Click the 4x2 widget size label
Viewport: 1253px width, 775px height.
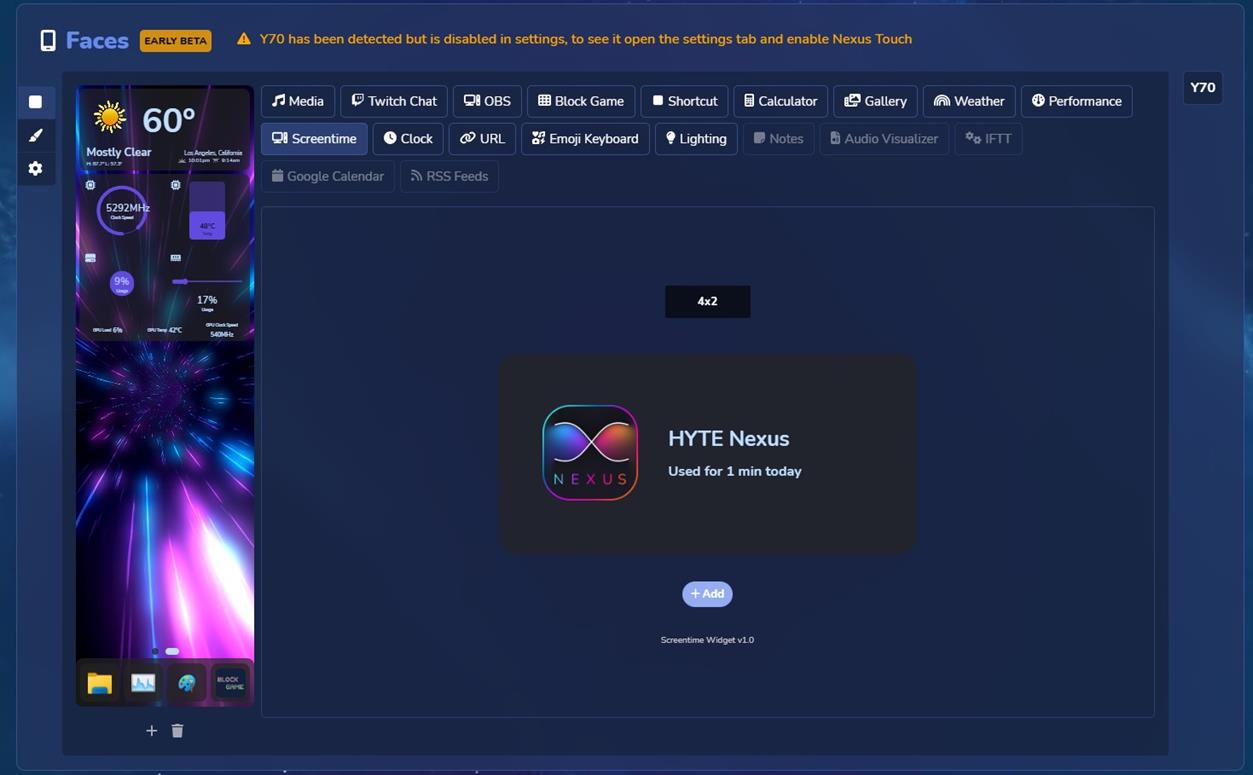tap(707, 301)
